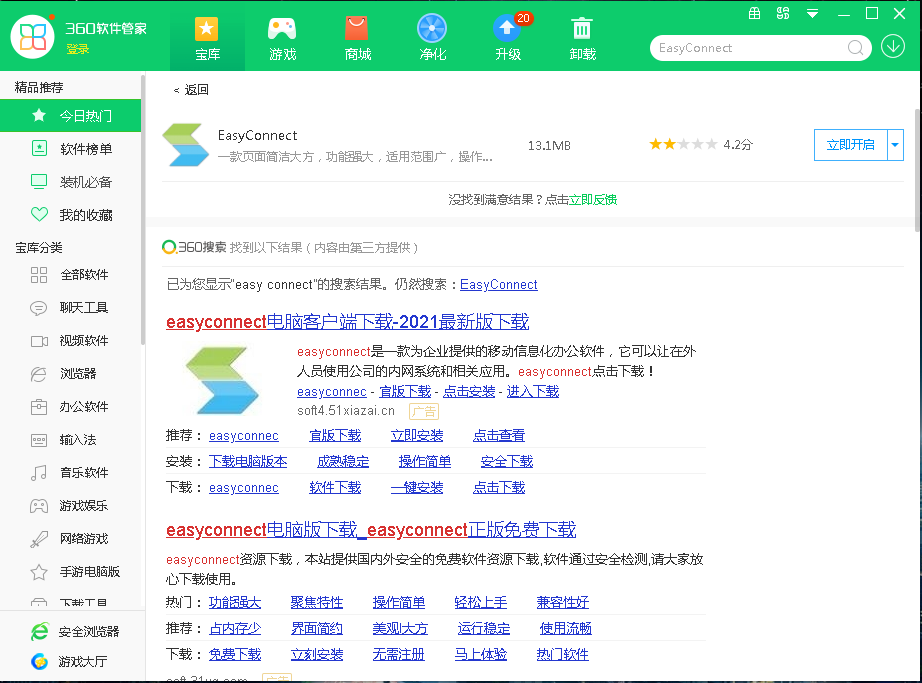
Task: Click the 立即安装 link in 推荐 row
Action: tap(417, 436)
